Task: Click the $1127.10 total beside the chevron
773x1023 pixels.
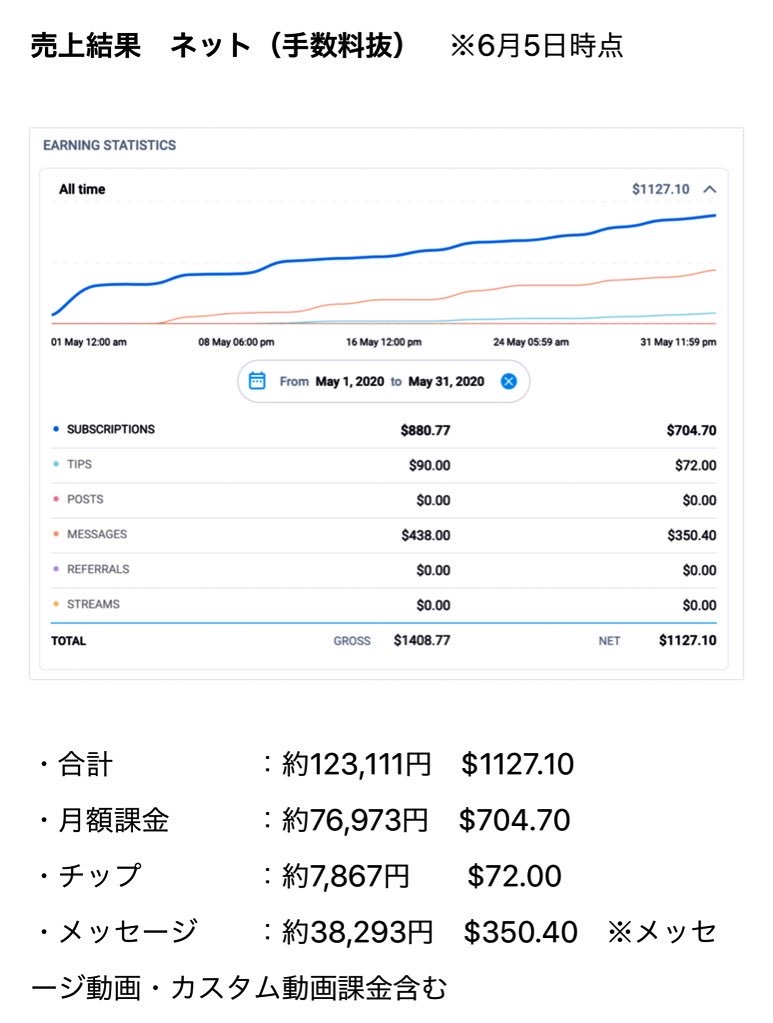Action: [x=660, y=189]
